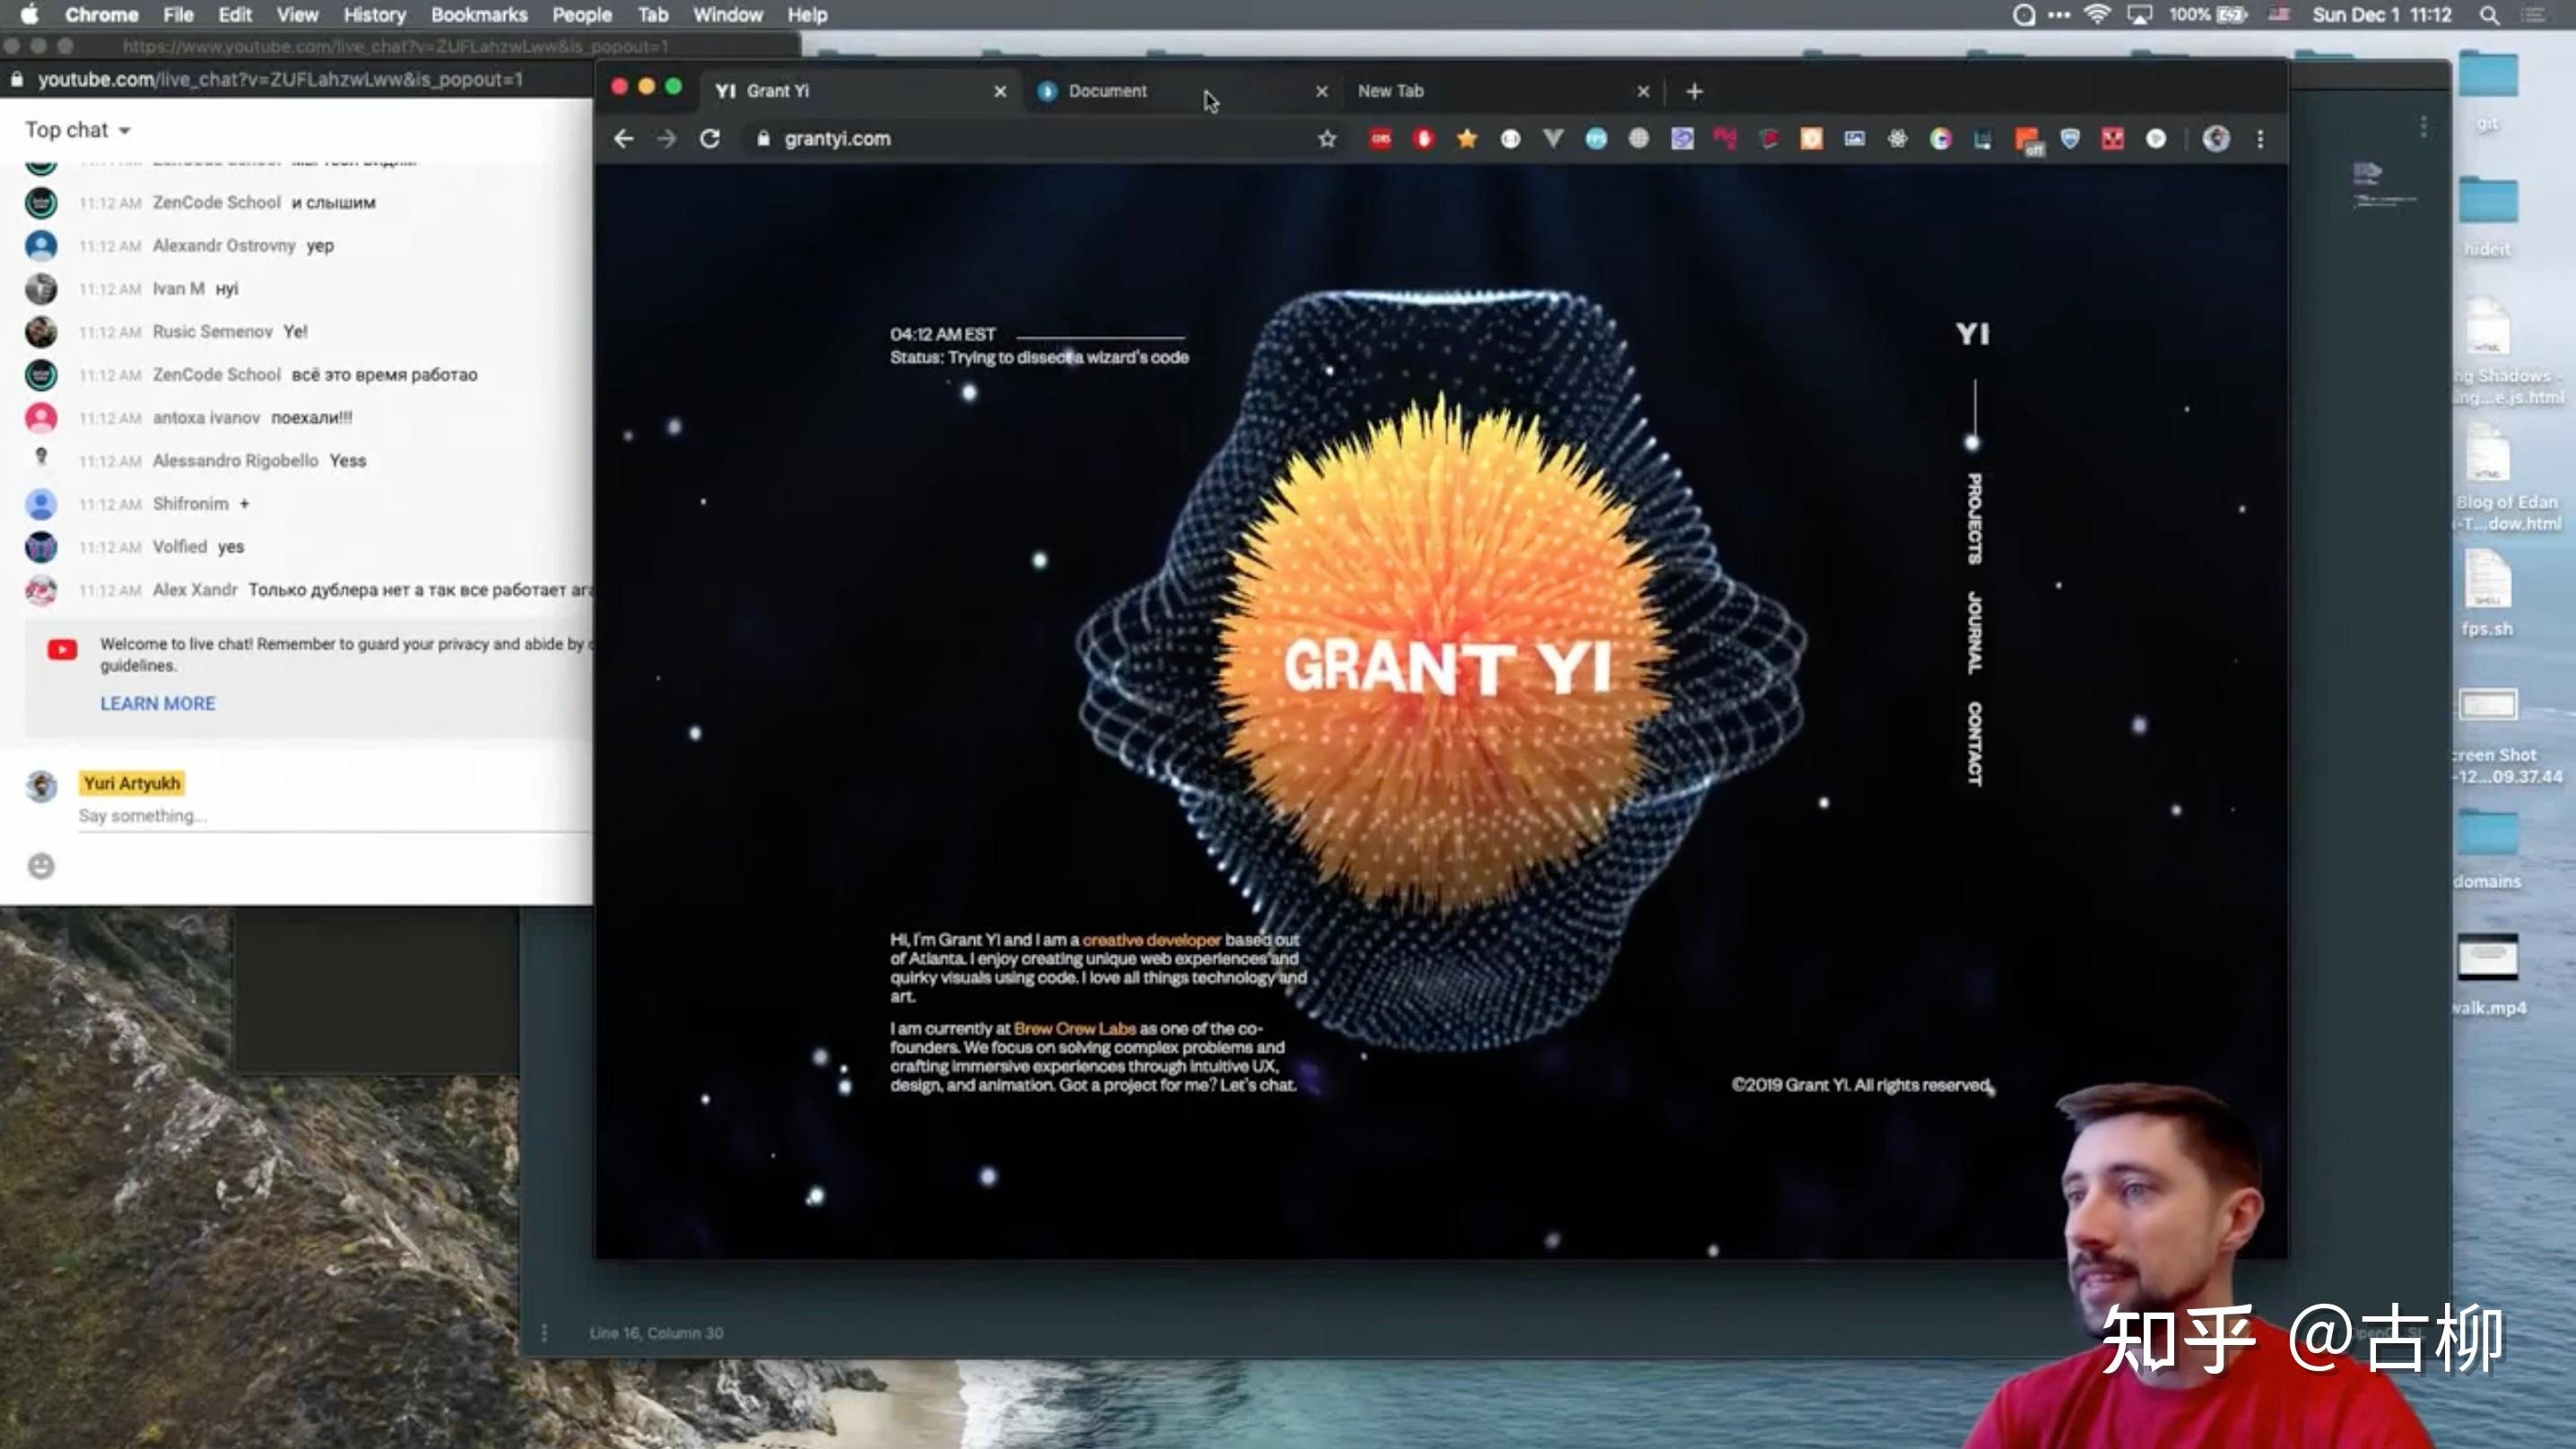Reload the grantyi.com page
Image resolution: width=2576 pixels, height=1449 pixels.
coord(710,139)
